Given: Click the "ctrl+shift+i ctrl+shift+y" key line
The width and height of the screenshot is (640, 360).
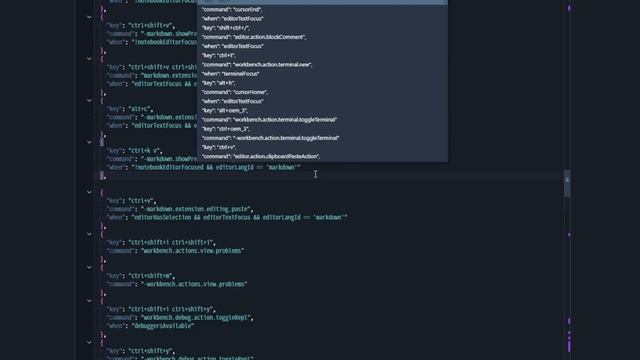Looking at the screenshot, I should pos(161,309).
